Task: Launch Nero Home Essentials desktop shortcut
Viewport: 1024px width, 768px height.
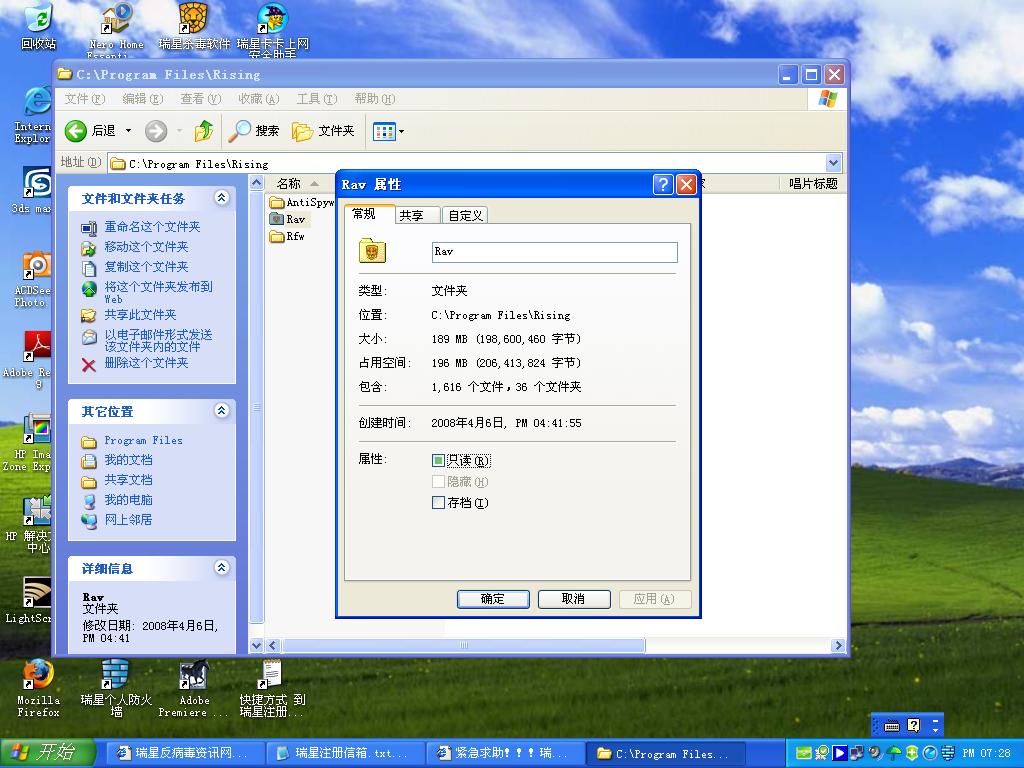Action: point(116,29)
